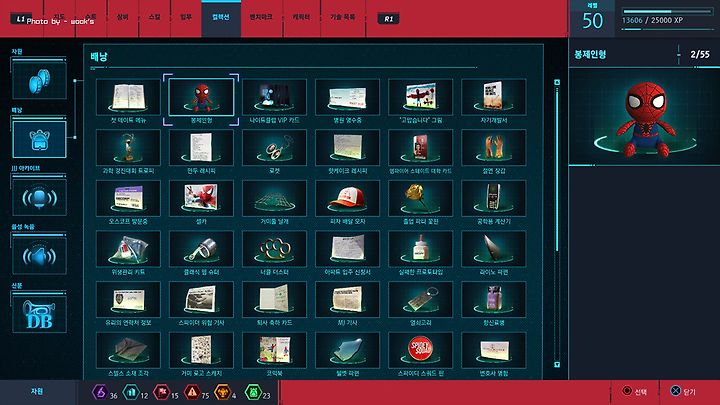The image size is (720, 405).
Task: Click the 선택 confirm button
Action: point(635,391)
